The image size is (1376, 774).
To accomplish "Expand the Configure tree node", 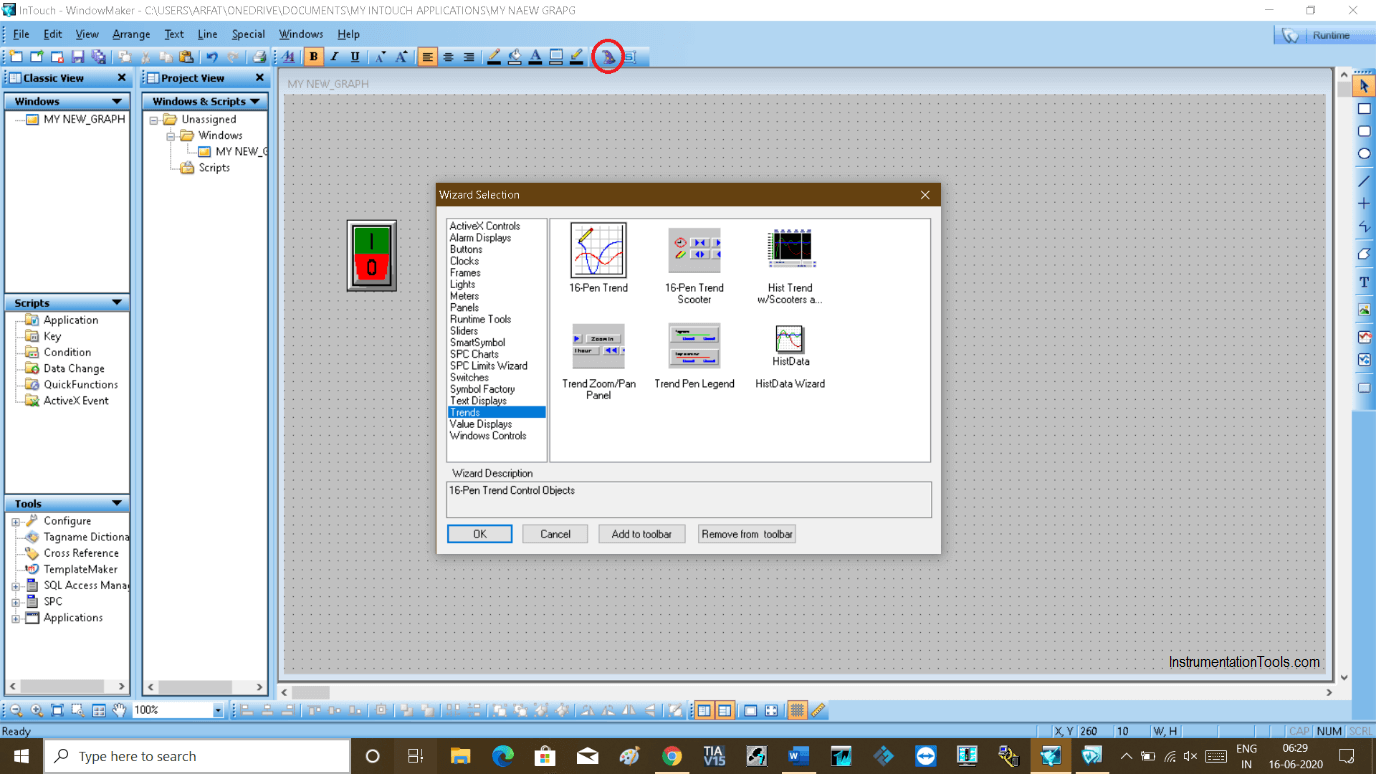I will click(x=16, y=521).
